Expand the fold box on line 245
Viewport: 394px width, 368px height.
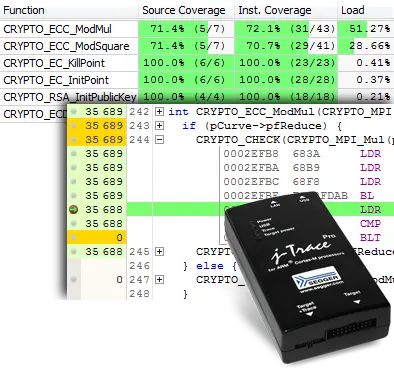point(160,252)
